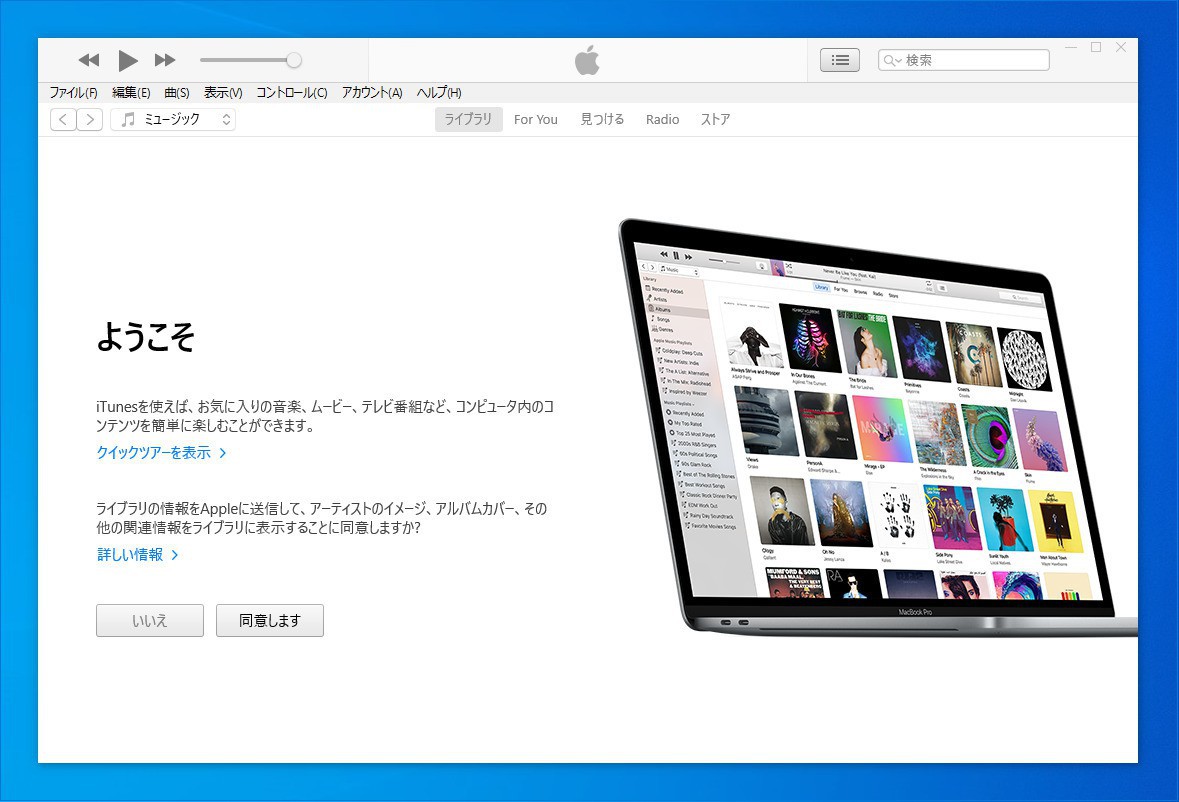
Task: Click the music note icon in media picker
Action: tap(129, 120)
